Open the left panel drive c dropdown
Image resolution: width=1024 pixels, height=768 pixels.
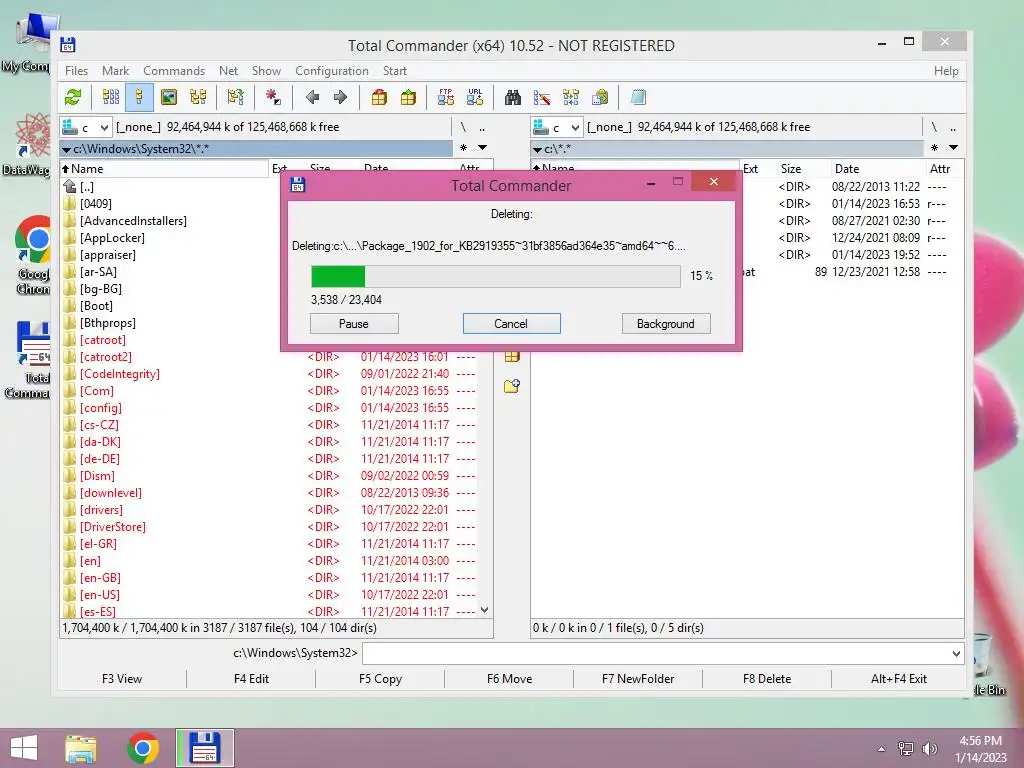(86, 127)
